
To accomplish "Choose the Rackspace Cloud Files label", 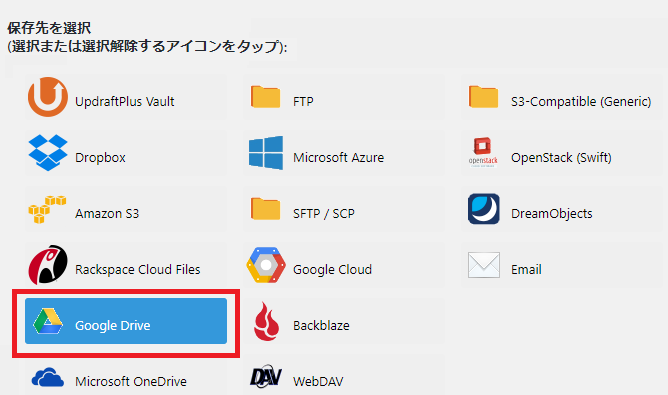I will (138, 270).
